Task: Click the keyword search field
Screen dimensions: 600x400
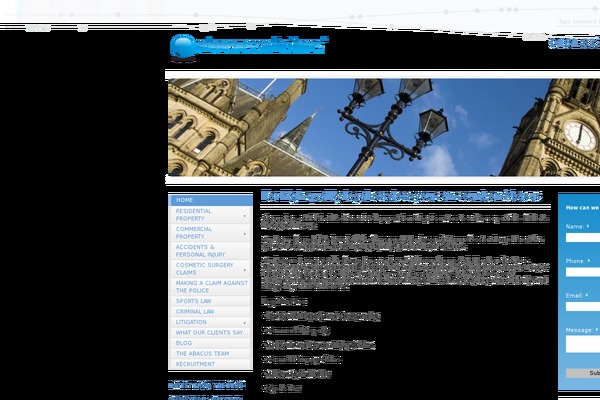Action: [579, 22]
